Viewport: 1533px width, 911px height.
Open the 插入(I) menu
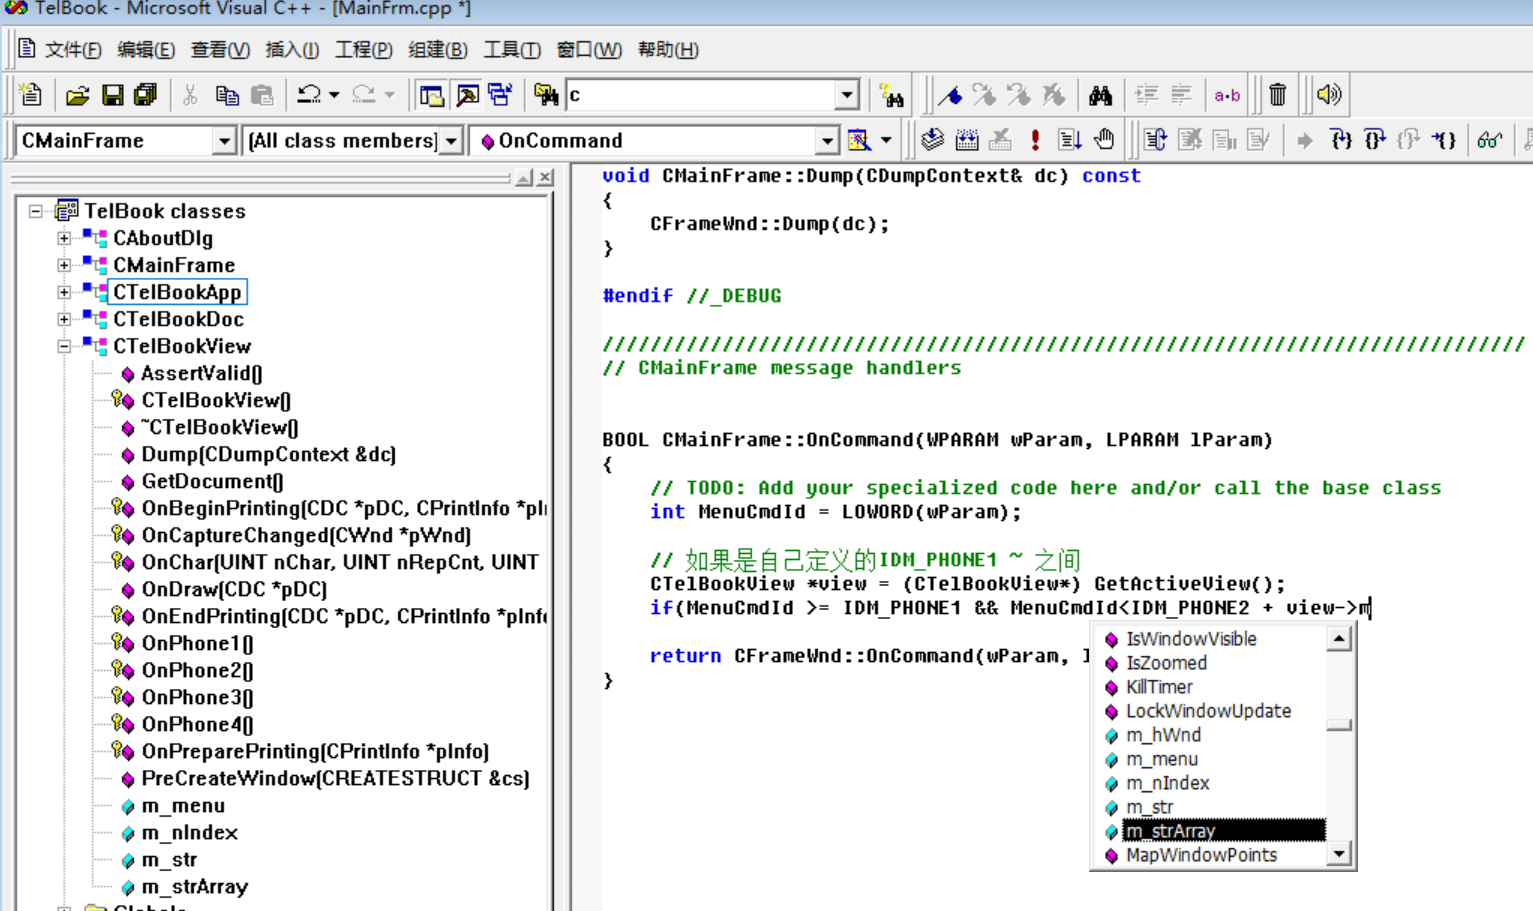[x=292, y=49]
